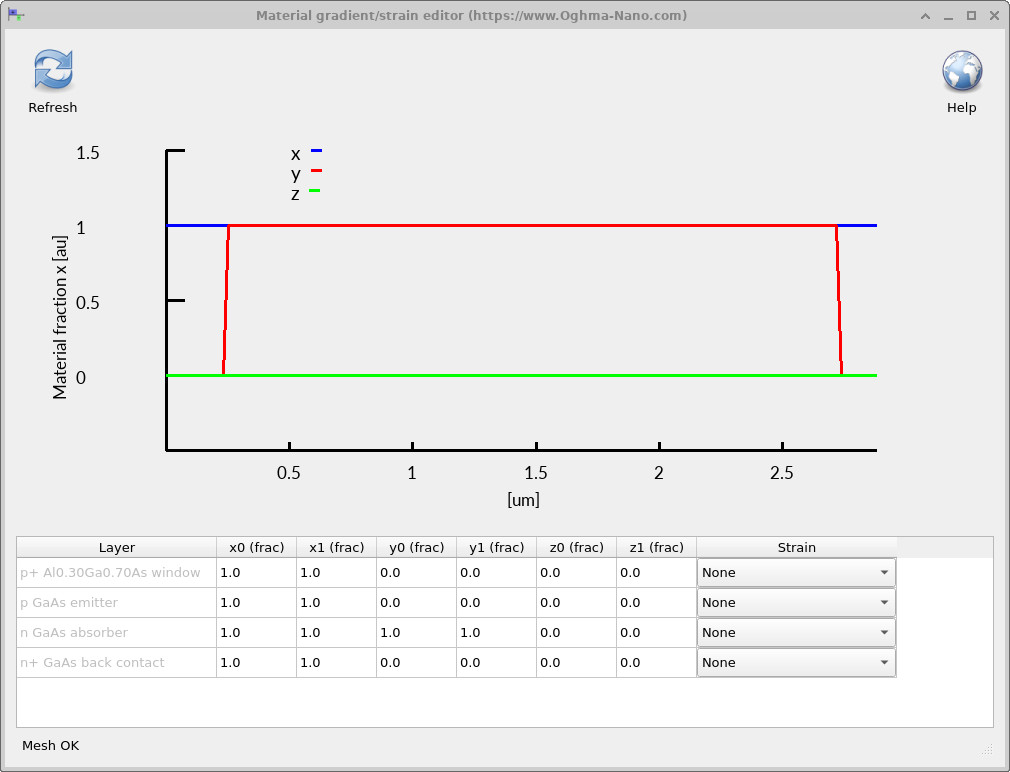This screenshot has height=772, width=1010.
Task: Select x0 cell of n+ GaAs back contact
Action: tap(256, 663)
